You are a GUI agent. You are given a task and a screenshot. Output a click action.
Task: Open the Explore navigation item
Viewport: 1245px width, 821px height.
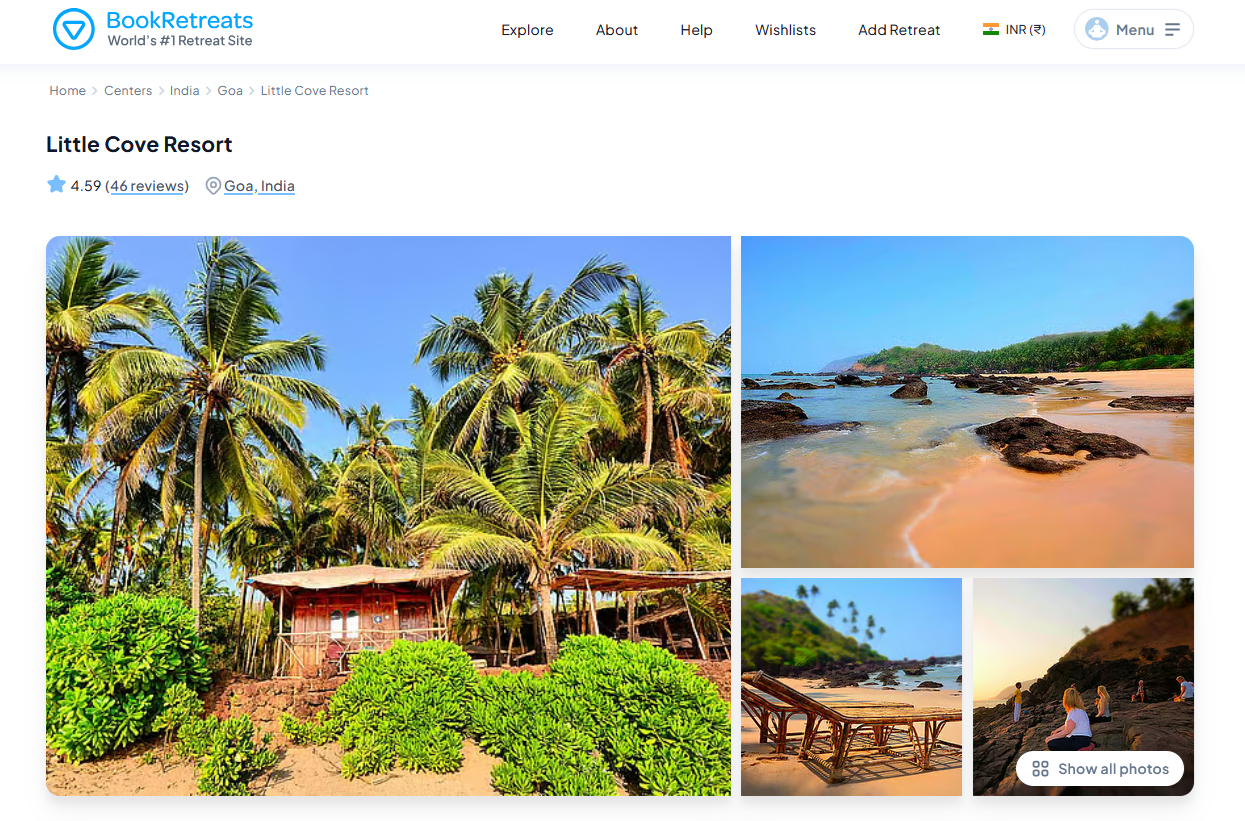(527, 30)
